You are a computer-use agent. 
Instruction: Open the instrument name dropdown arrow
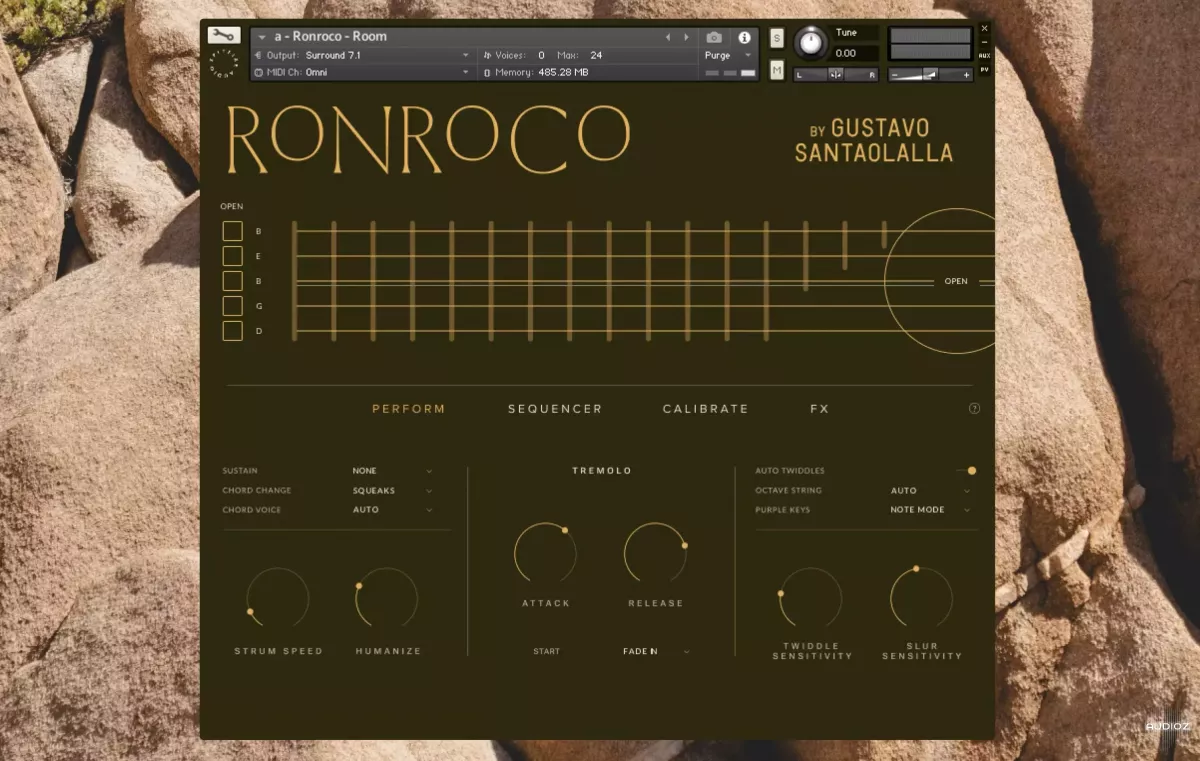[x=262, y=37]
